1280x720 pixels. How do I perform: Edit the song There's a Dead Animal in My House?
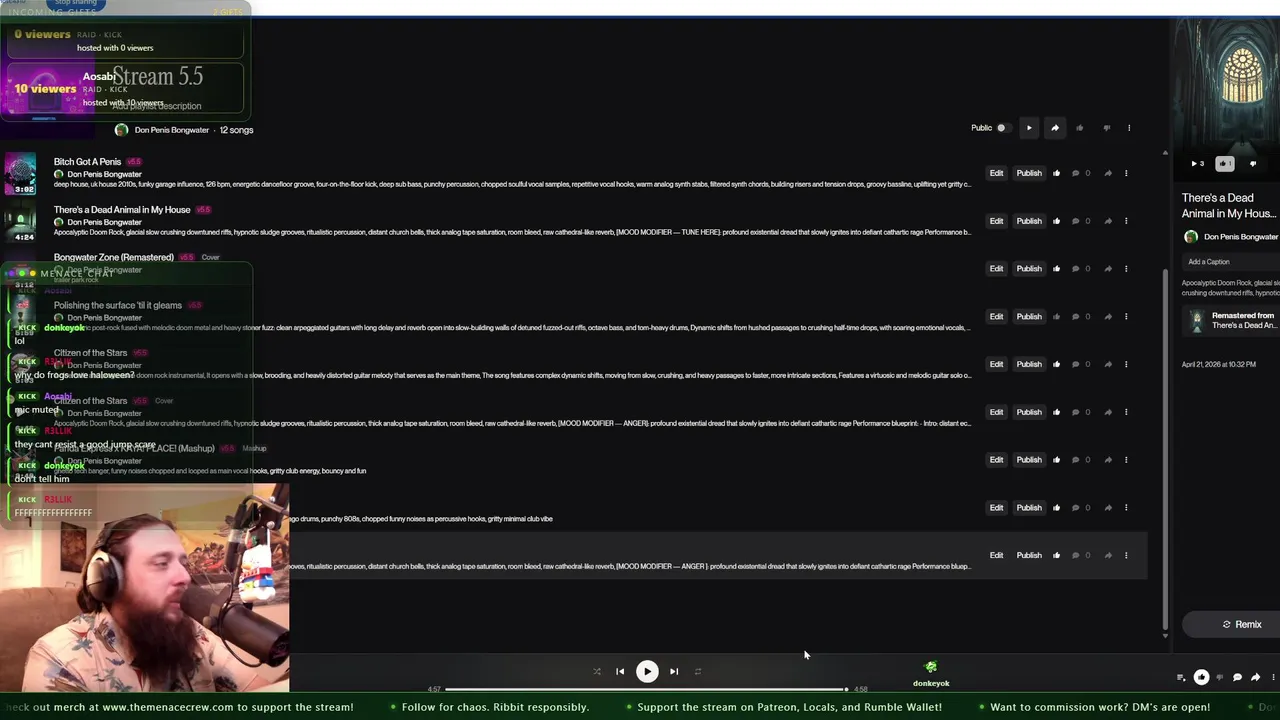pos(996,221)
